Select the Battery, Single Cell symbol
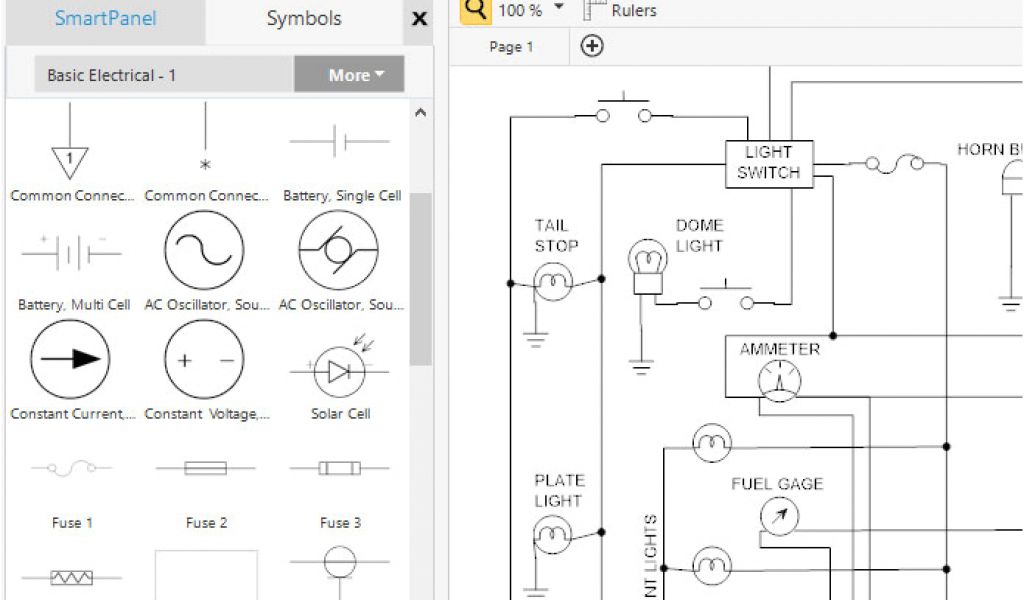This screenshot has width=1024, height=600. [x=341, y=144]
